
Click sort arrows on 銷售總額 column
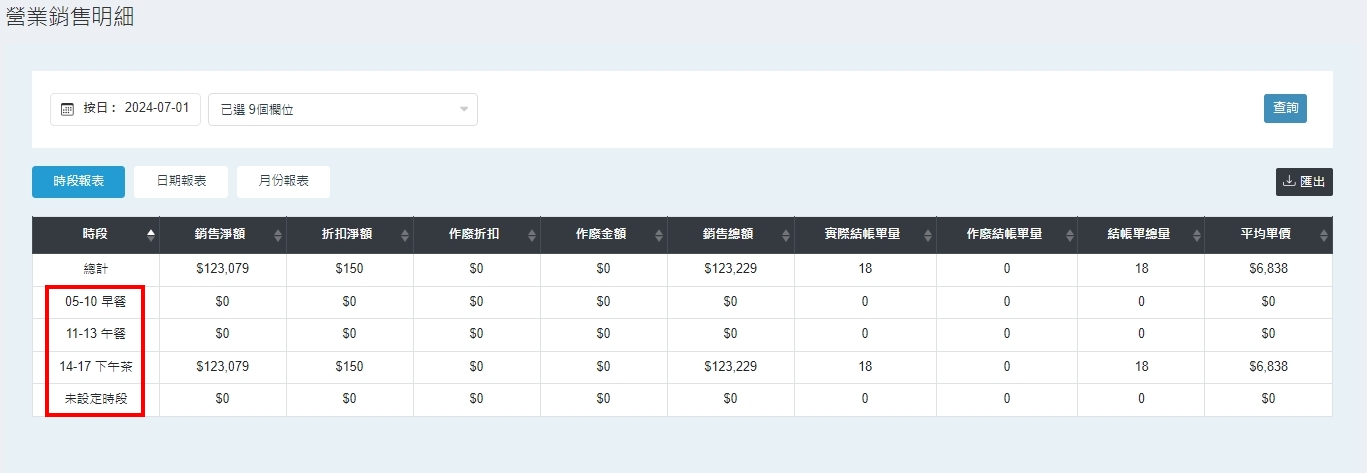pyautogui.click(x=786, y=235)
